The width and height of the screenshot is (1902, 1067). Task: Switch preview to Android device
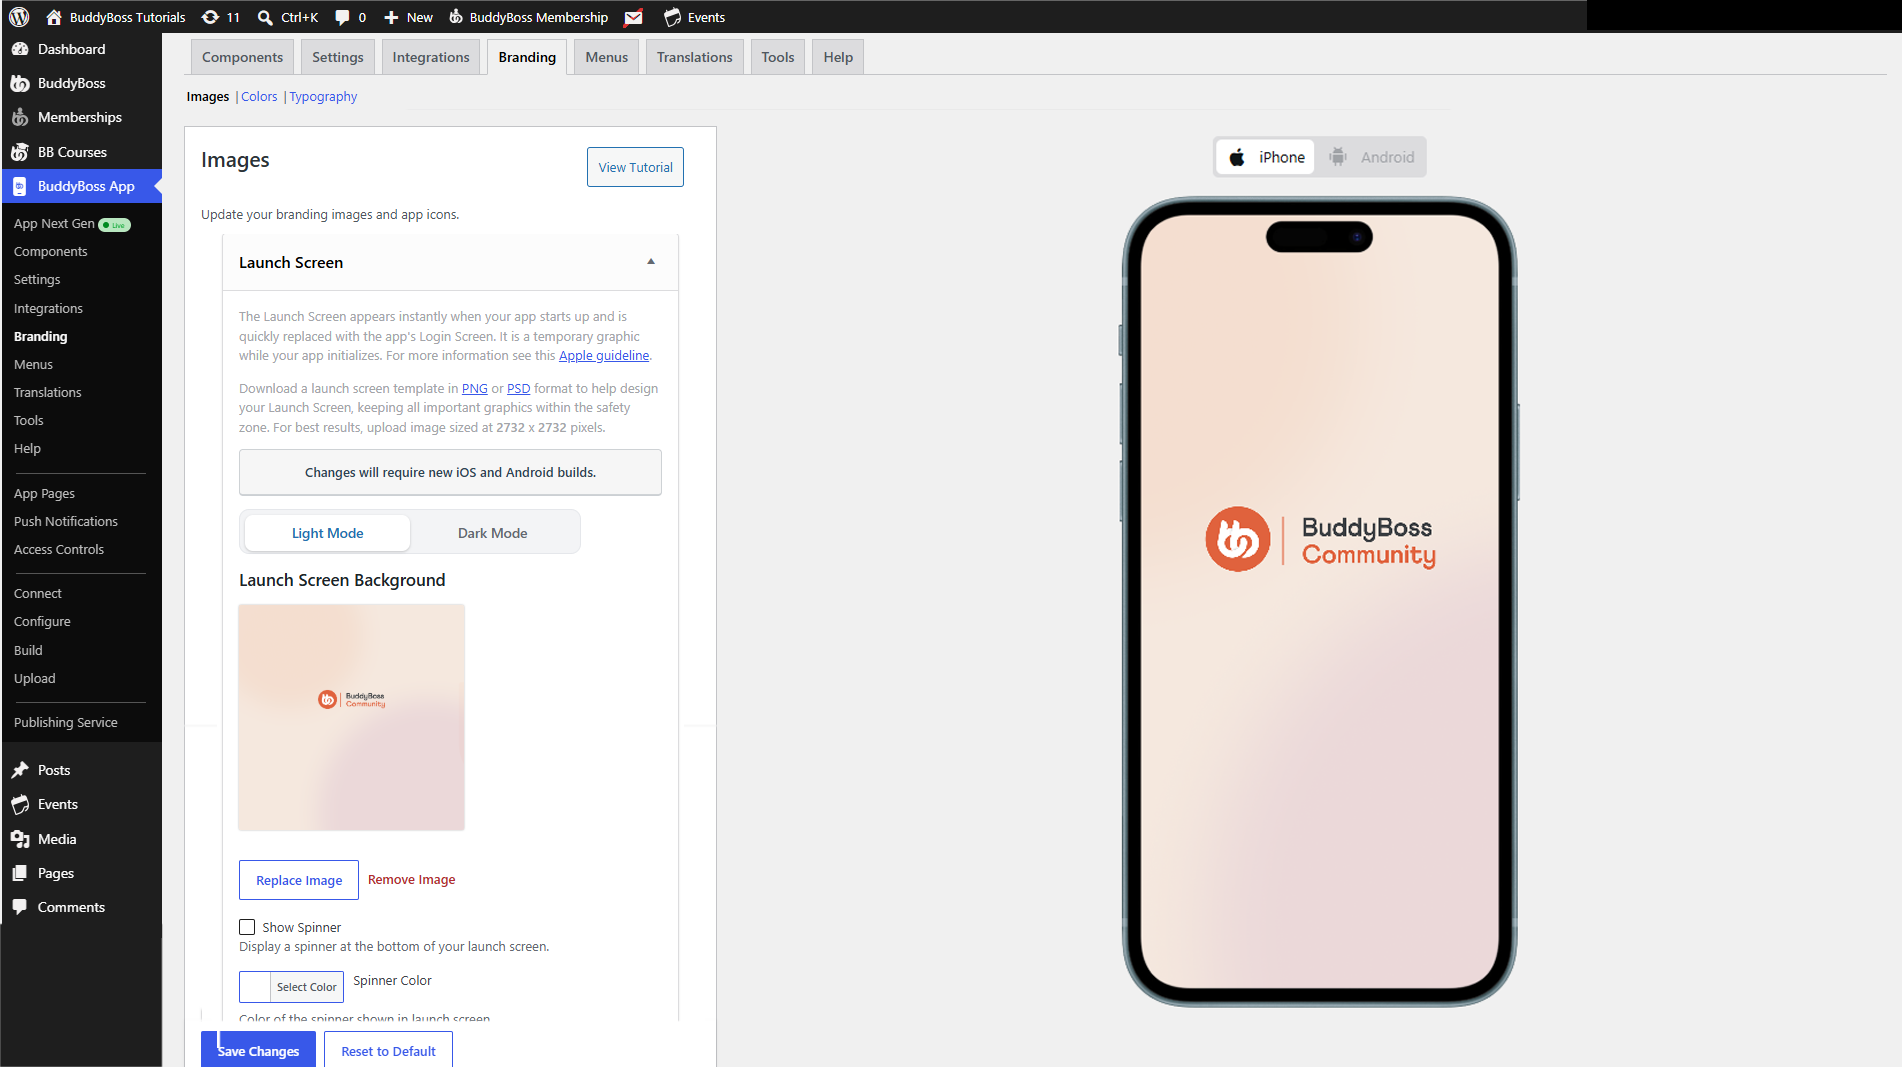pos(1371,157)
